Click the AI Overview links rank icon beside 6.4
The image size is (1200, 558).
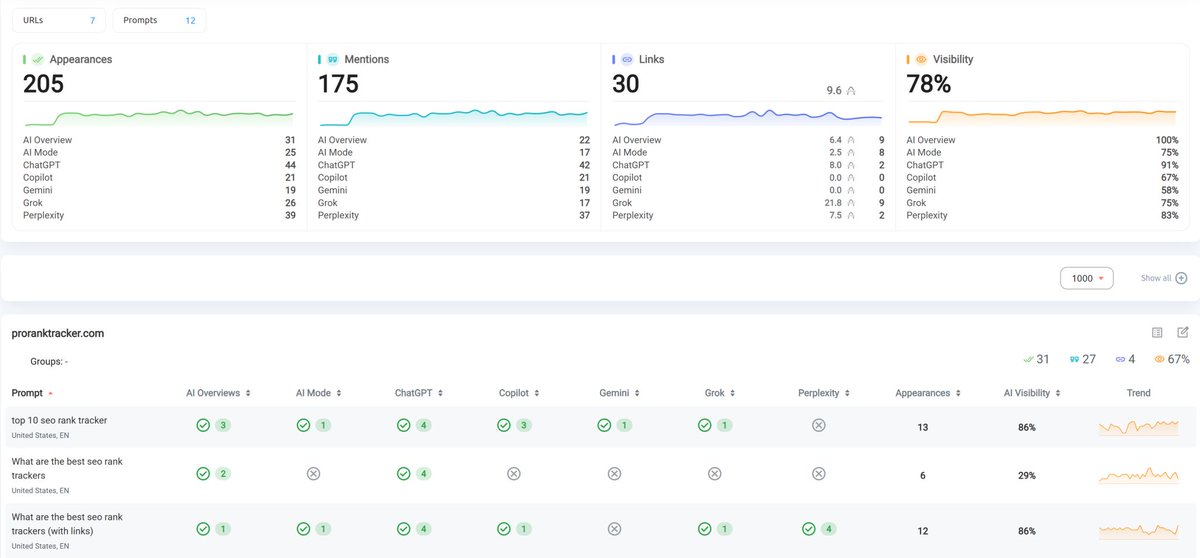(851, 140)
